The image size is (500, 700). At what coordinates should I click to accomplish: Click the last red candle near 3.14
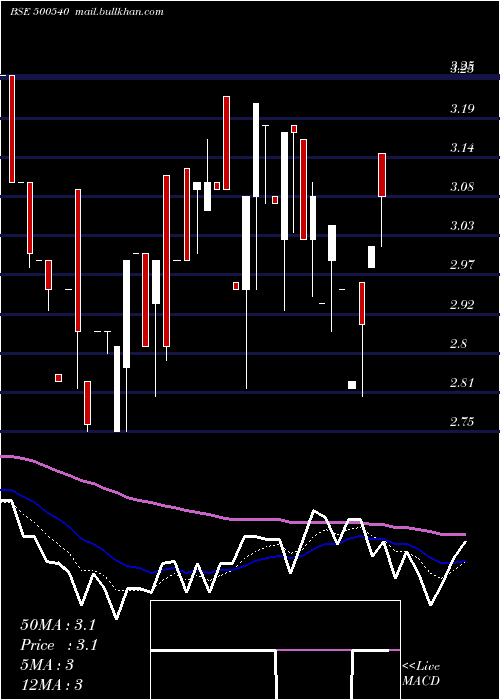click(x=382, y=175)
